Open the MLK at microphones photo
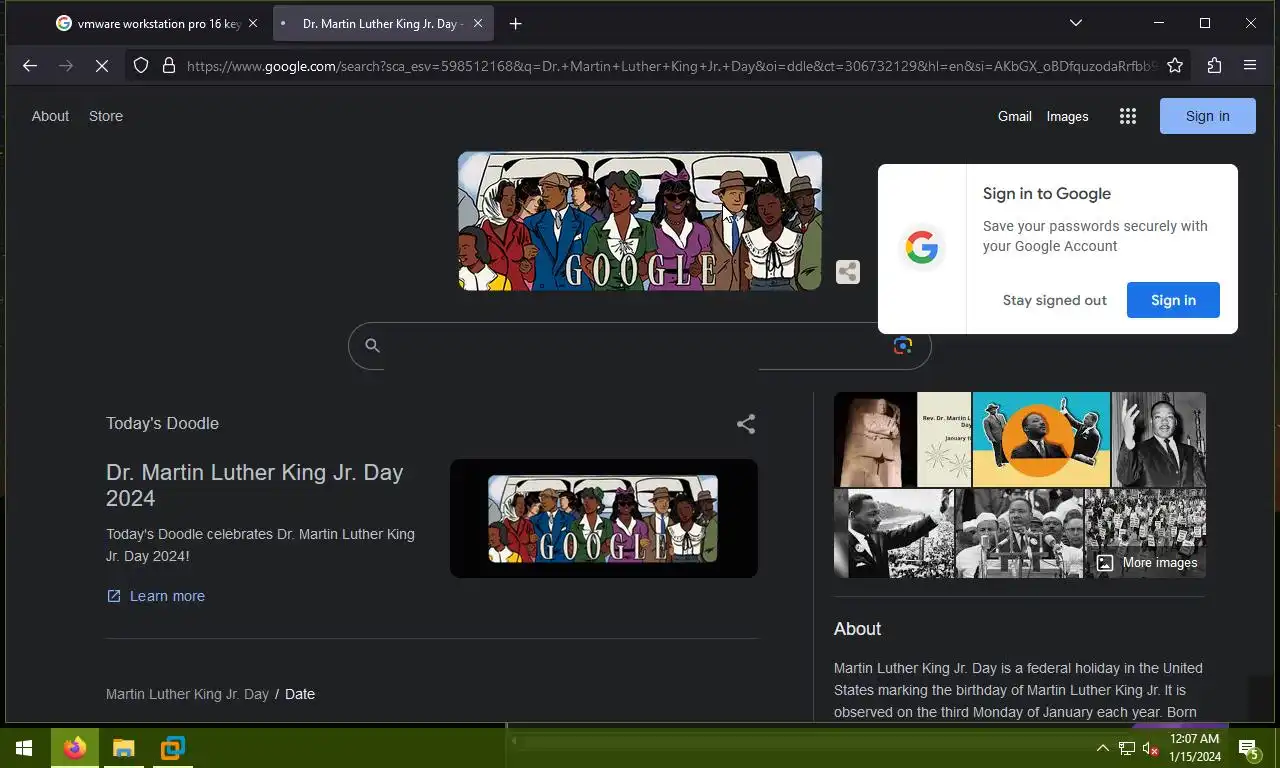 tap(1019, 533)
